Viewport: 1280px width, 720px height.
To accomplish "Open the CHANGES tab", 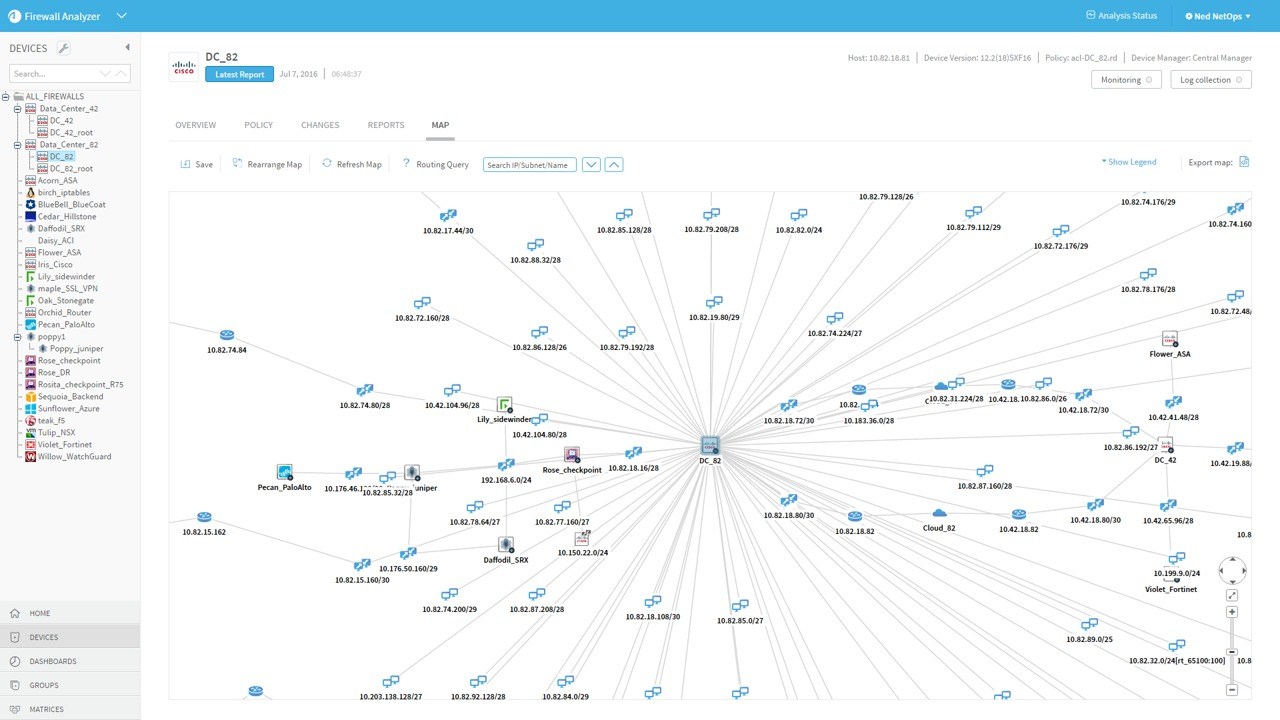I will pyautogui.click(x=320, y=124).
